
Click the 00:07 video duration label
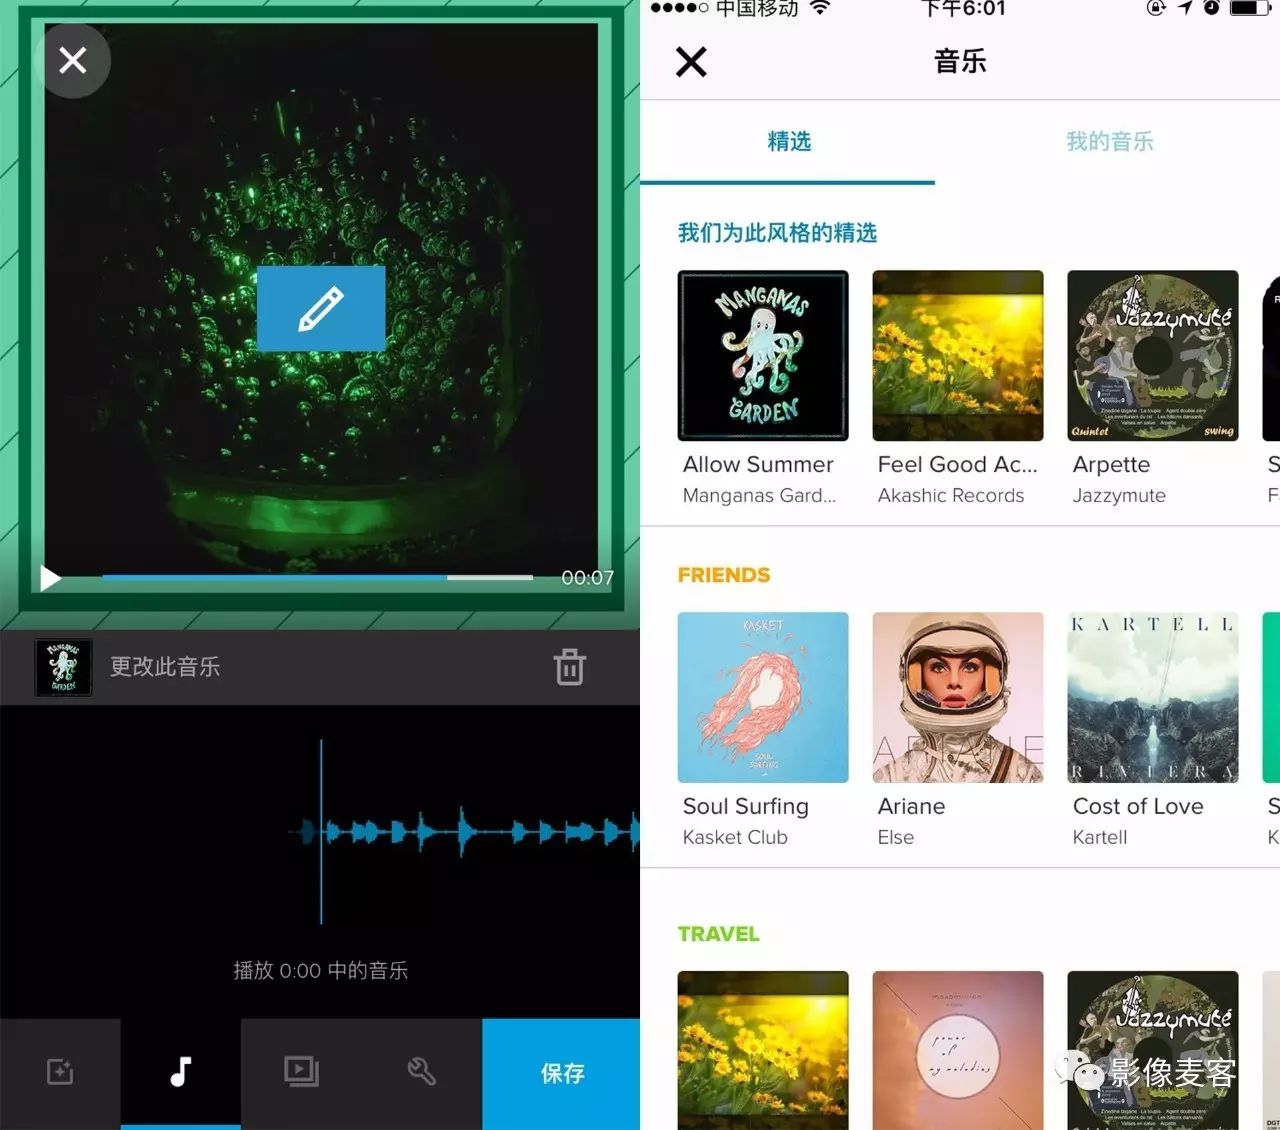click(587, 578)
